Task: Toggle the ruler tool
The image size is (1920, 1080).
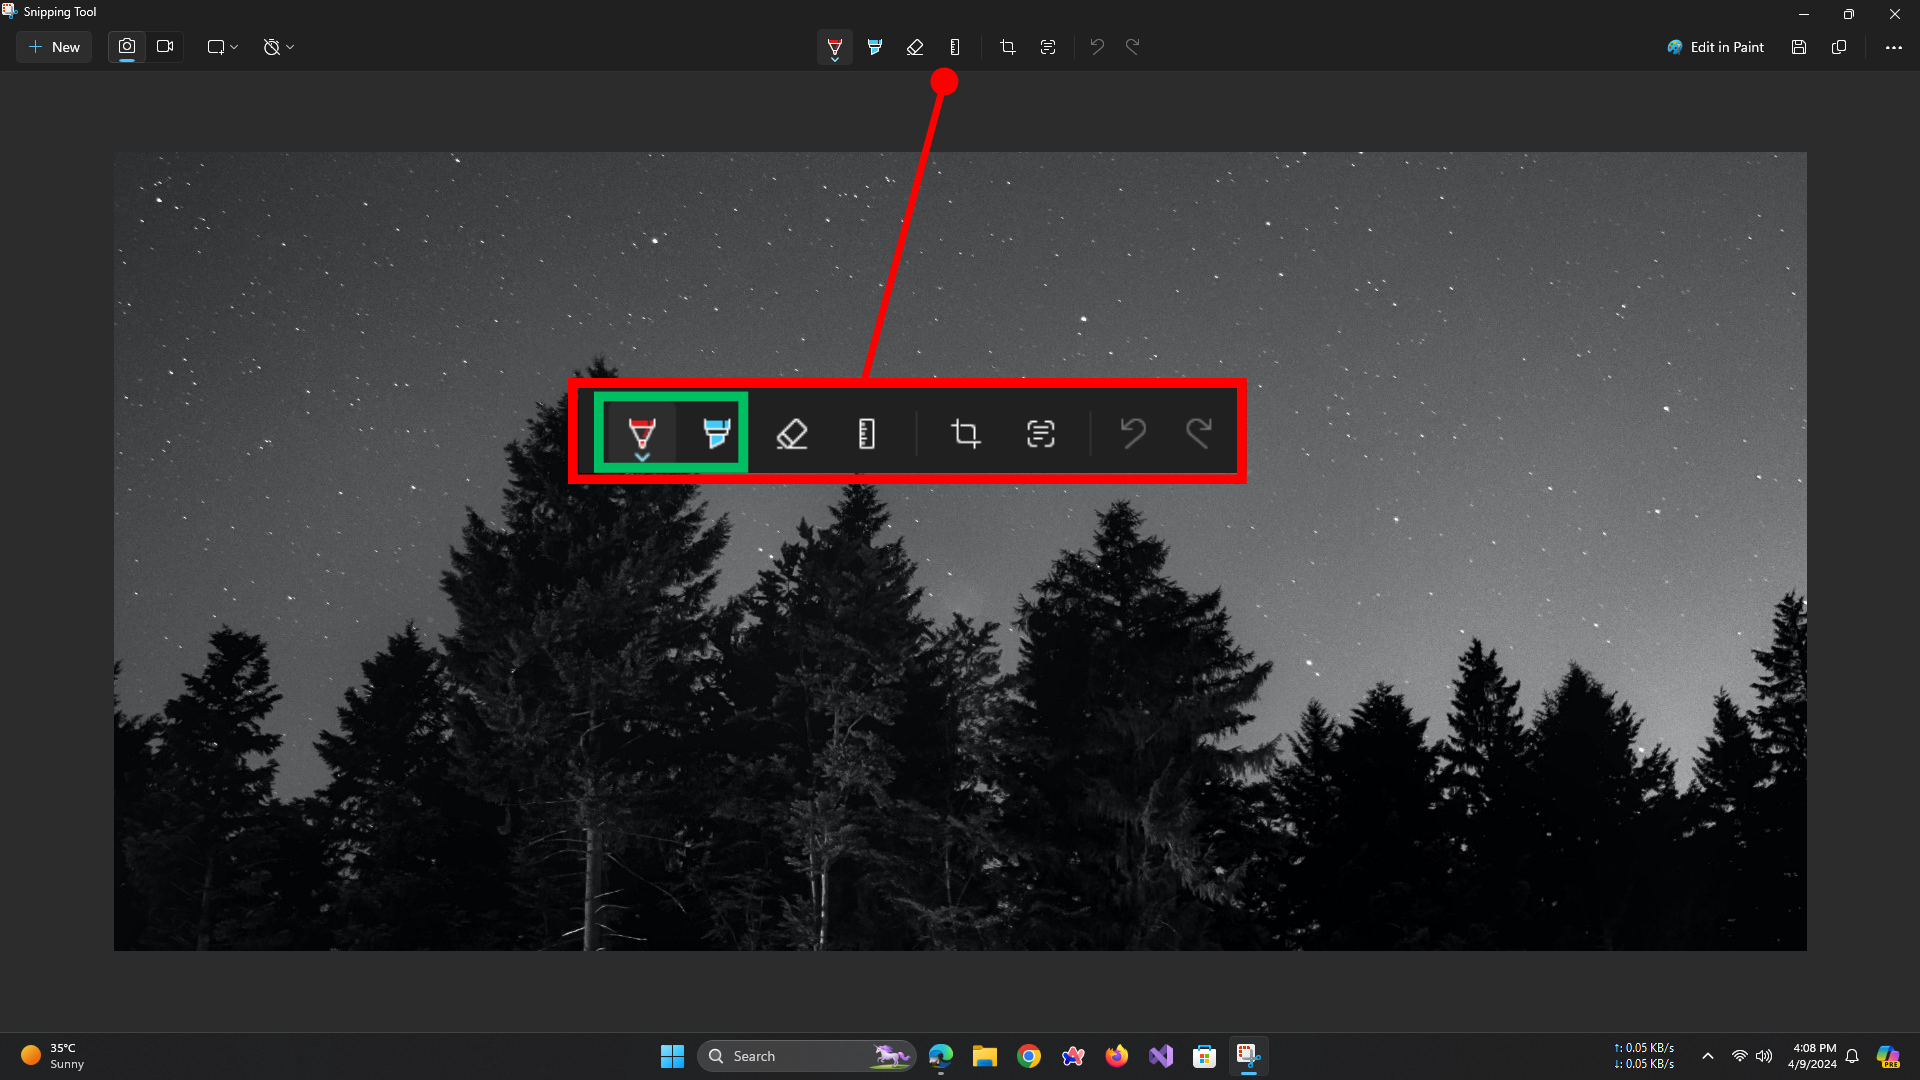Action: point(955,47)
